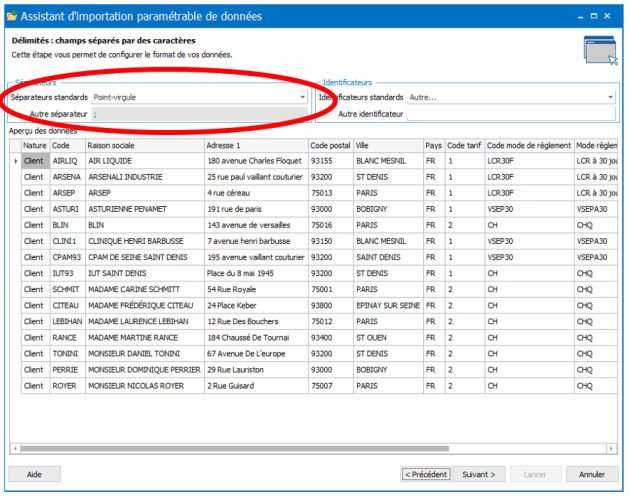Image resolution: width=630 pixels, height=499 pixels.
Task: Click the 12 Rue Des Bouchers cell
Action: [256, 322]
